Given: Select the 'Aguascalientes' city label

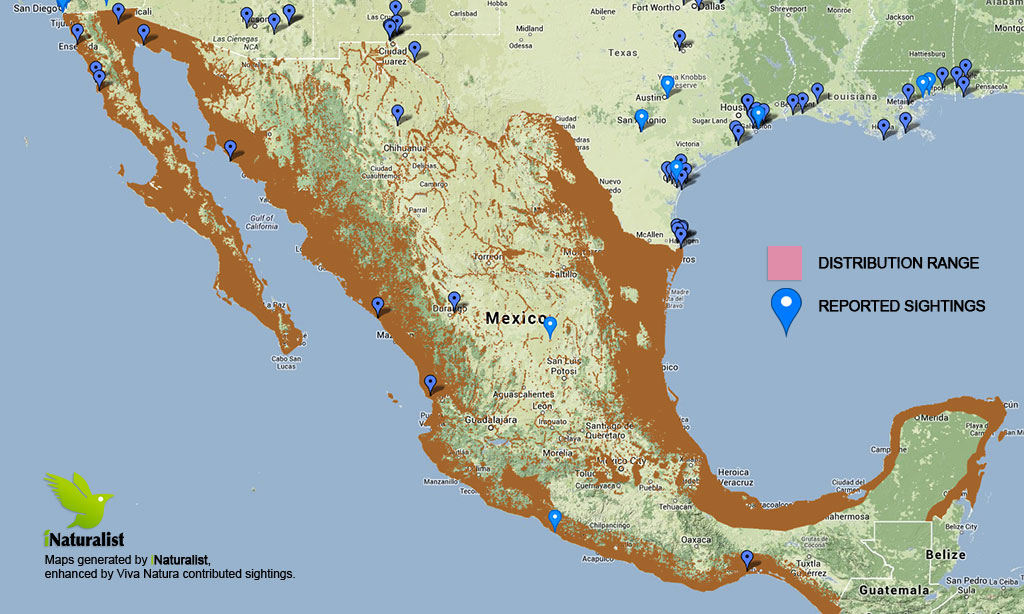Looking at the screenshot, I should point(523,395).
